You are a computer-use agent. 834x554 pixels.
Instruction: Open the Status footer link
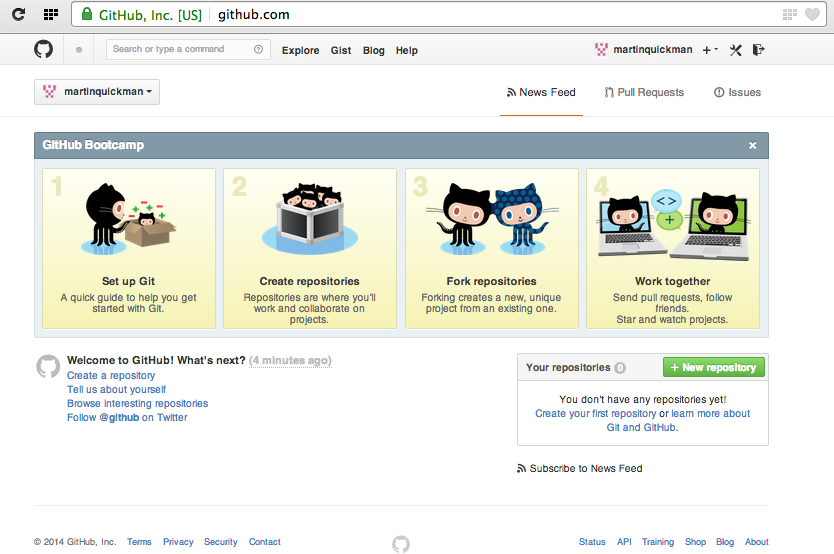(x=592, y=542)
